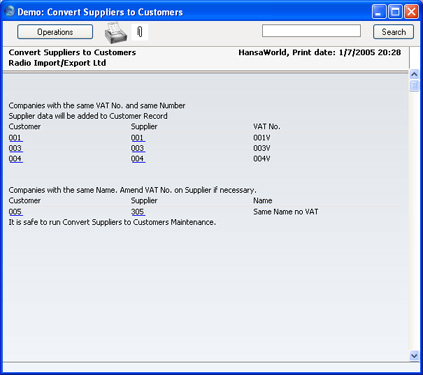Click the scrollbar up arrow
This screenshot has height=375, width=423.
[414, 74]
